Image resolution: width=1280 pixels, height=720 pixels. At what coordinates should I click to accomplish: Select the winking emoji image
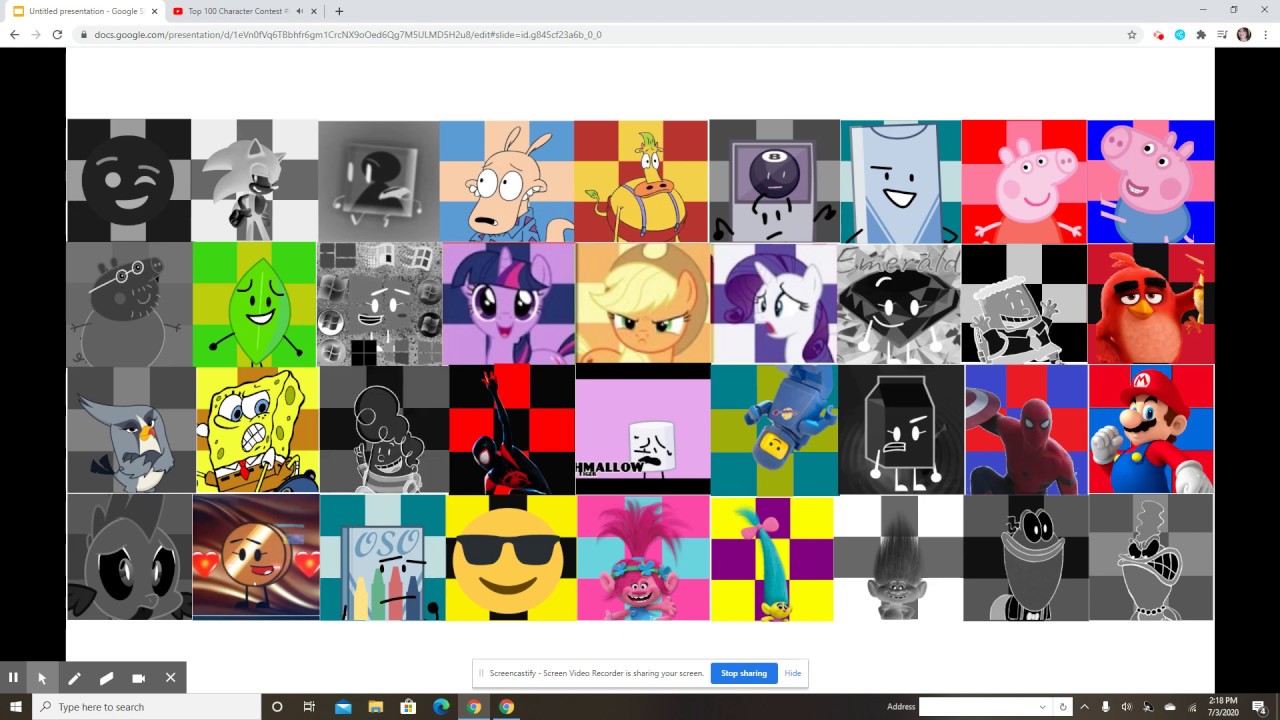129,180
